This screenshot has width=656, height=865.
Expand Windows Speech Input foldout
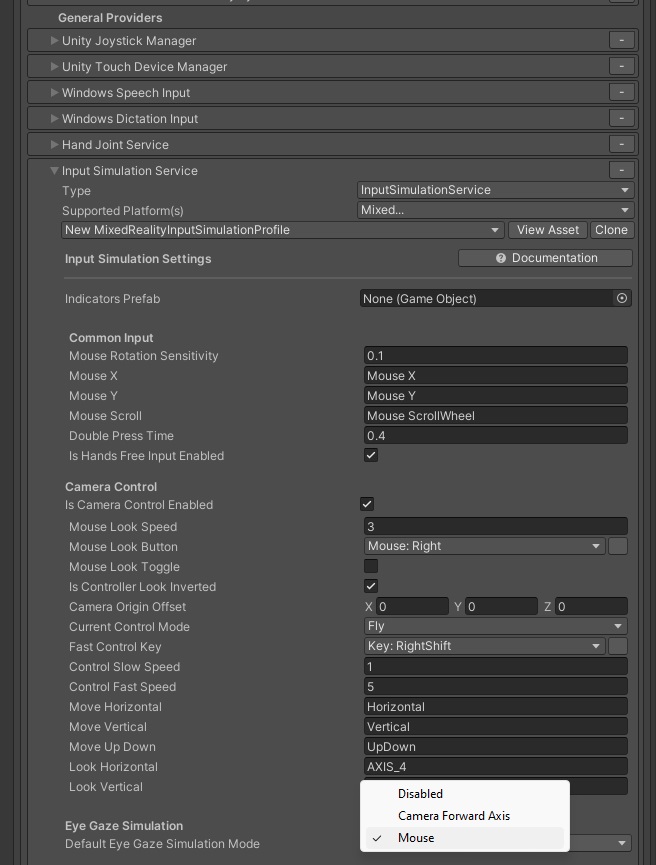pyautogui.click(x=54, y=92)
